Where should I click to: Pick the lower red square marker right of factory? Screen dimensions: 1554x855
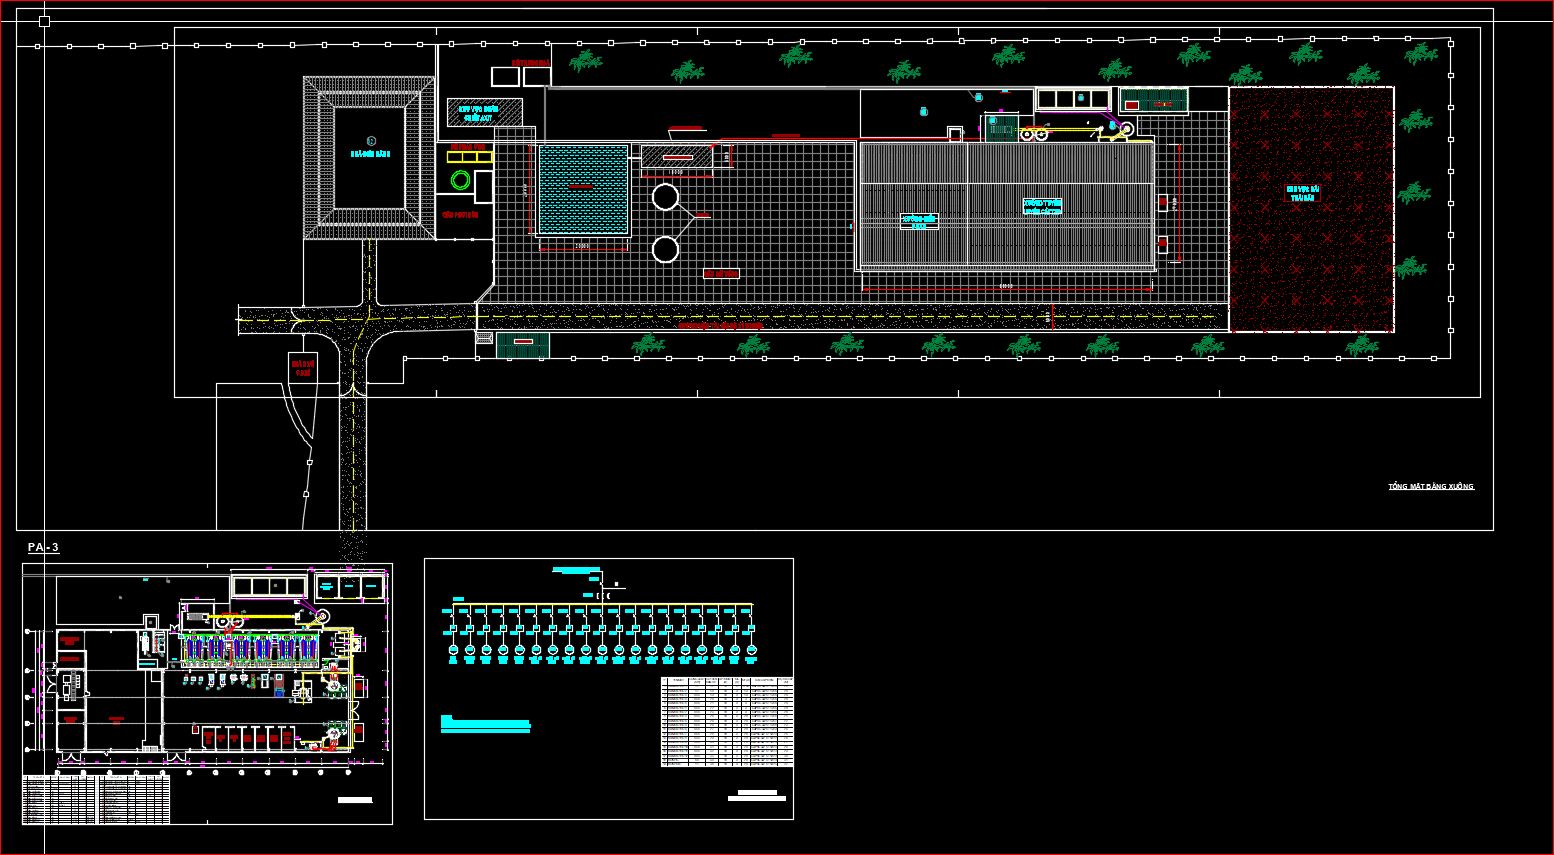(1162, 243)
